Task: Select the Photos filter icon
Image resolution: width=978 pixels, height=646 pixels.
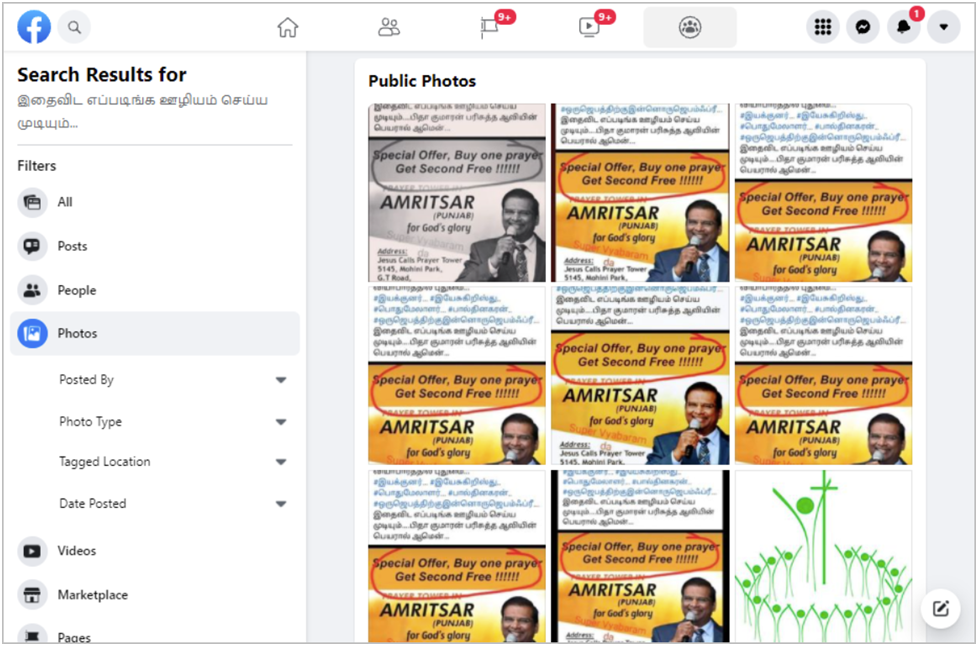Action: coord(32,334)
